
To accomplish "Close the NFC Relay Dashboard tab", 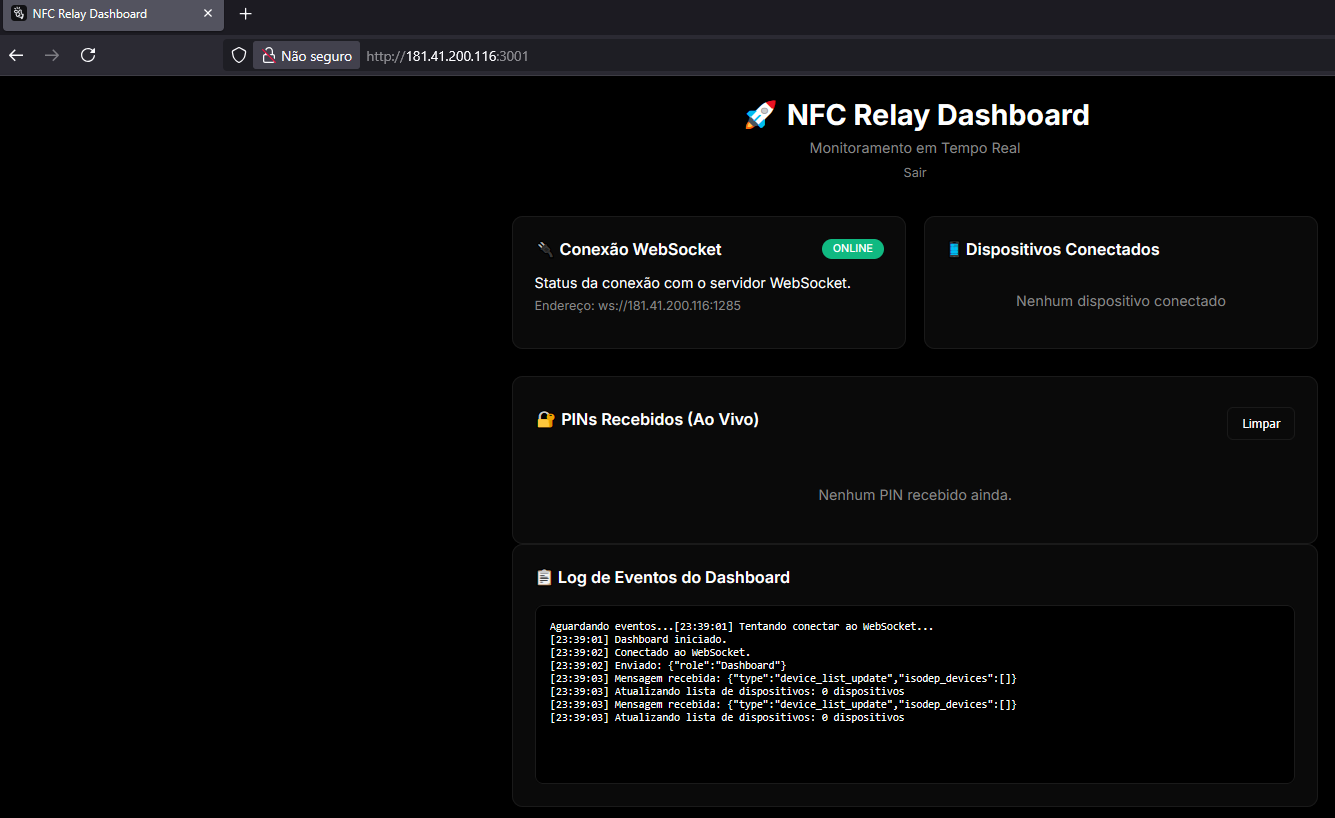I will [208, 14].
